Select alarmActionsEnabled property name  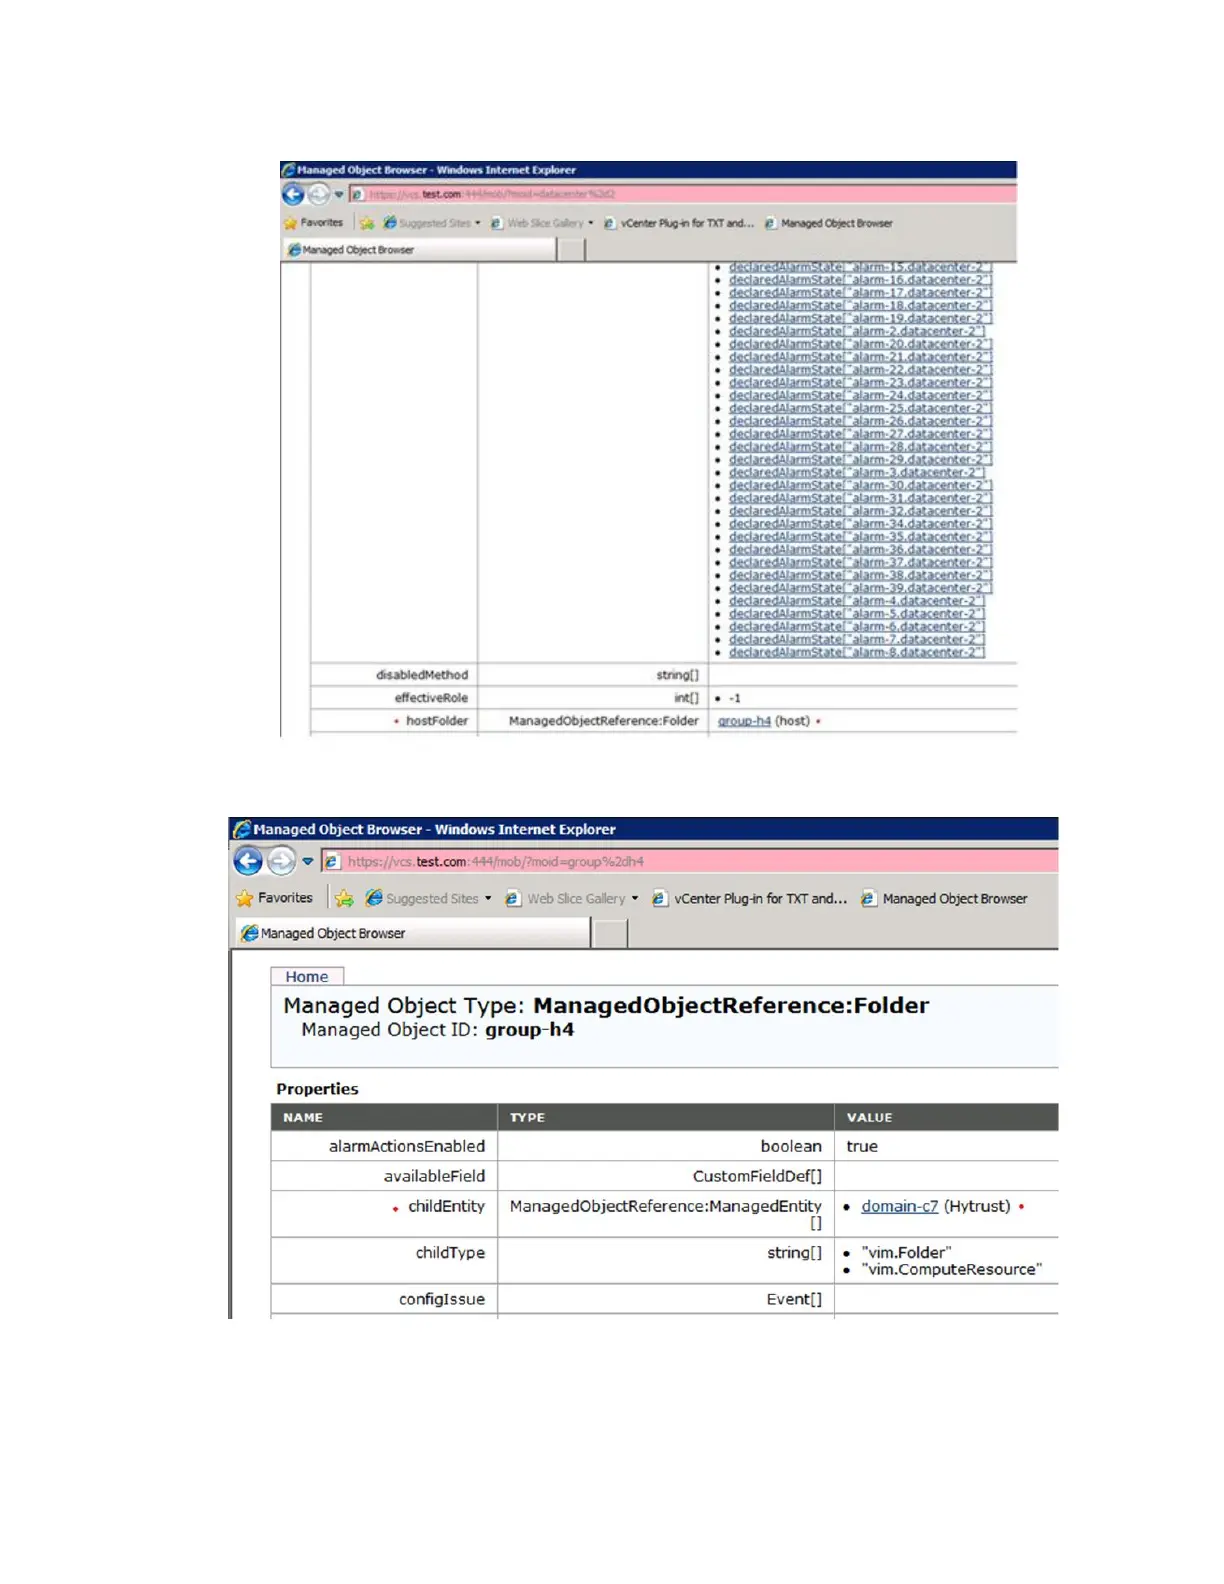pos(407,1147)
